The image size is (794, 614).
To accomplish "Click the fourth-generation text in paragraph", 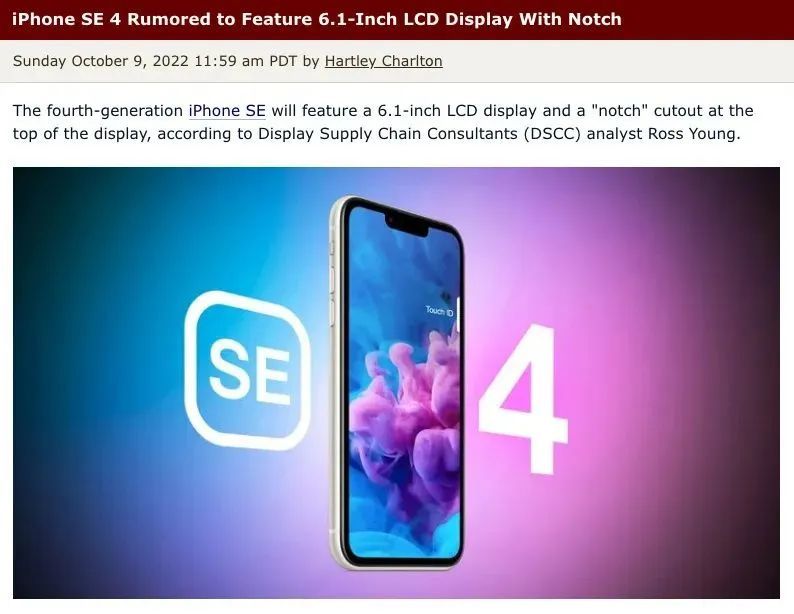I will pos(114,110).
